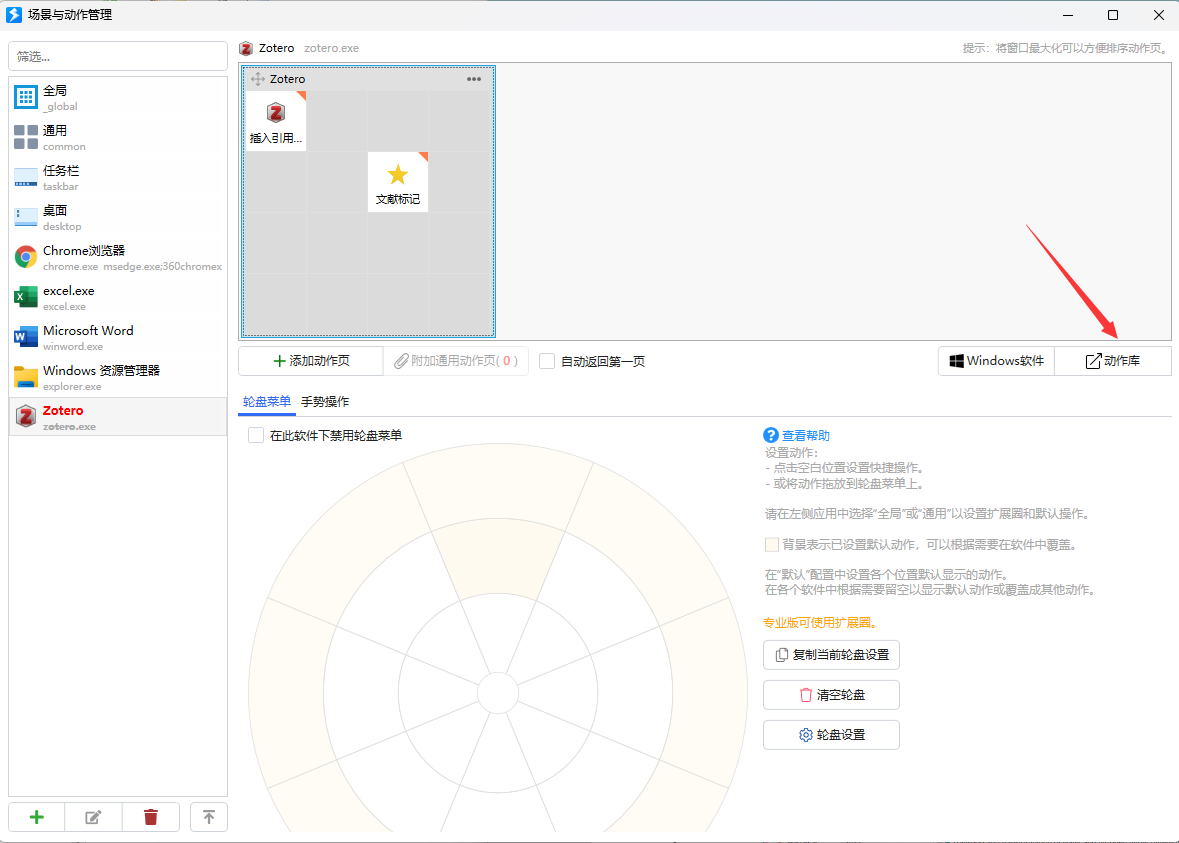Select the 通用 common scene icon

[x=26, y=138]
